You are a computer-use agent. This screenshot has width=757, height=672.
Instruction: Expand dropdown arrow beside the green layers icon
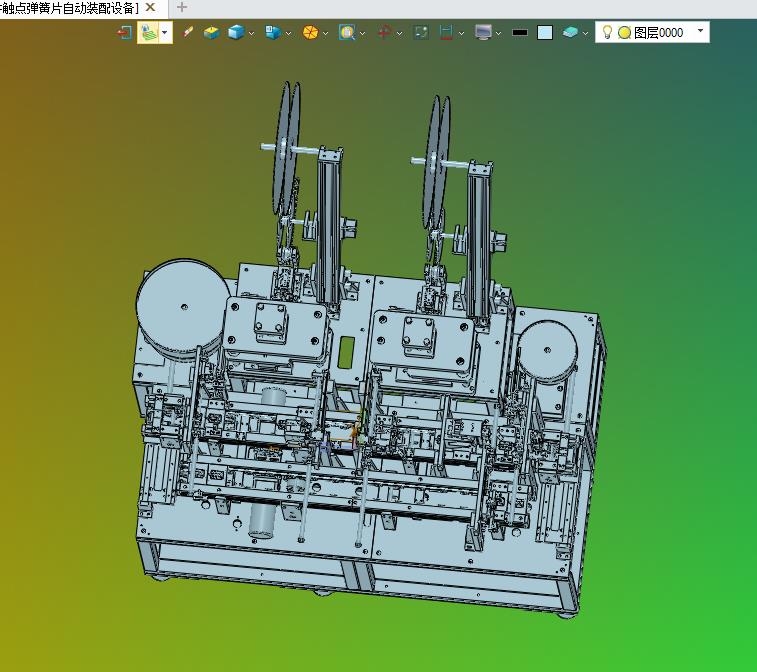[165, 32]
